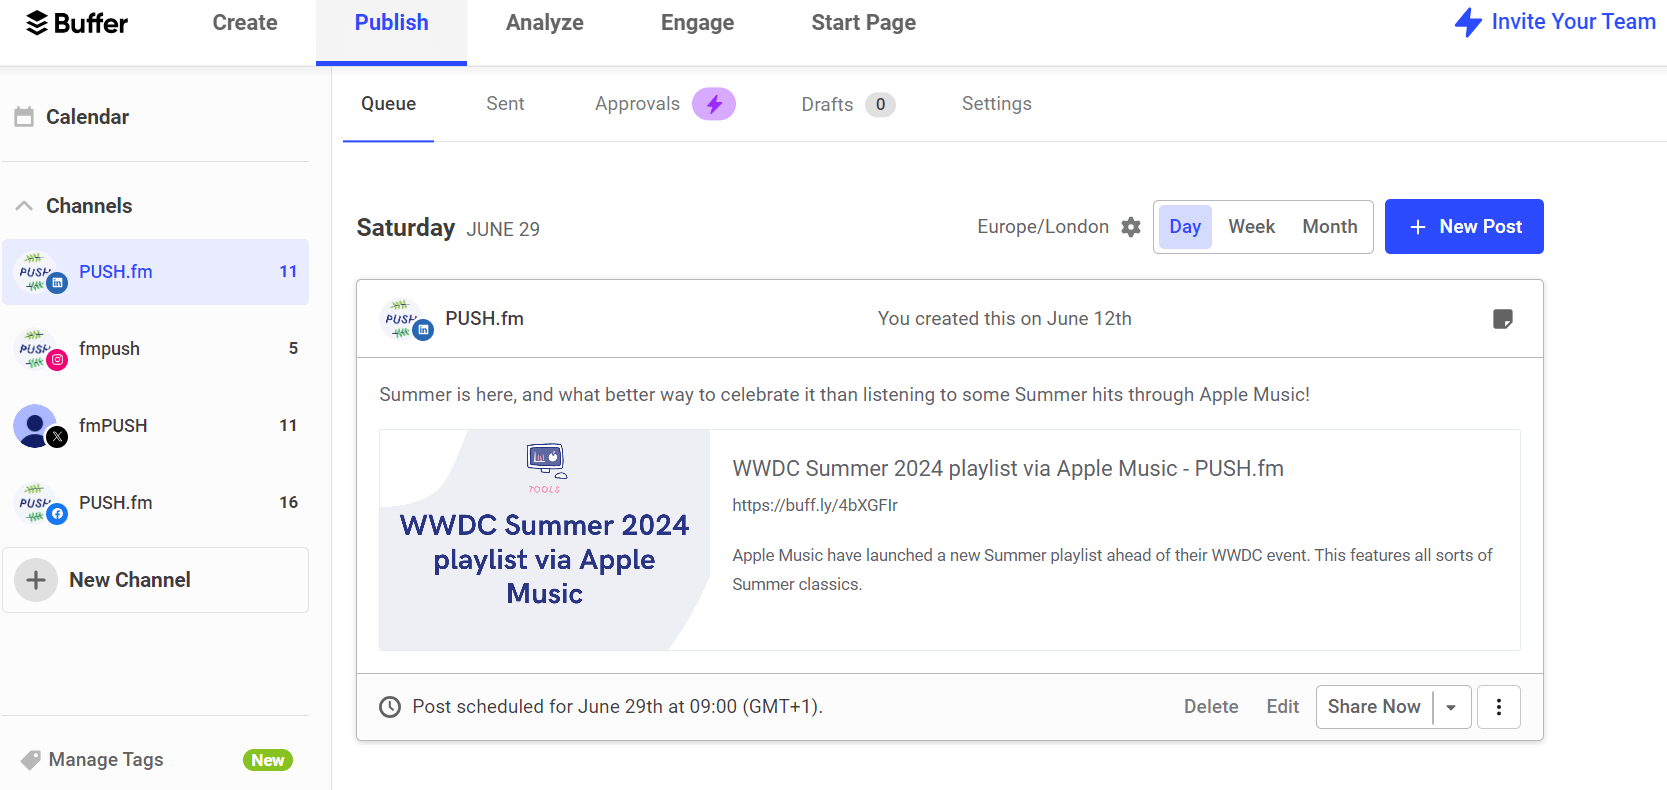Click Edit on the scheduled post

click(x=1282, y=707)
